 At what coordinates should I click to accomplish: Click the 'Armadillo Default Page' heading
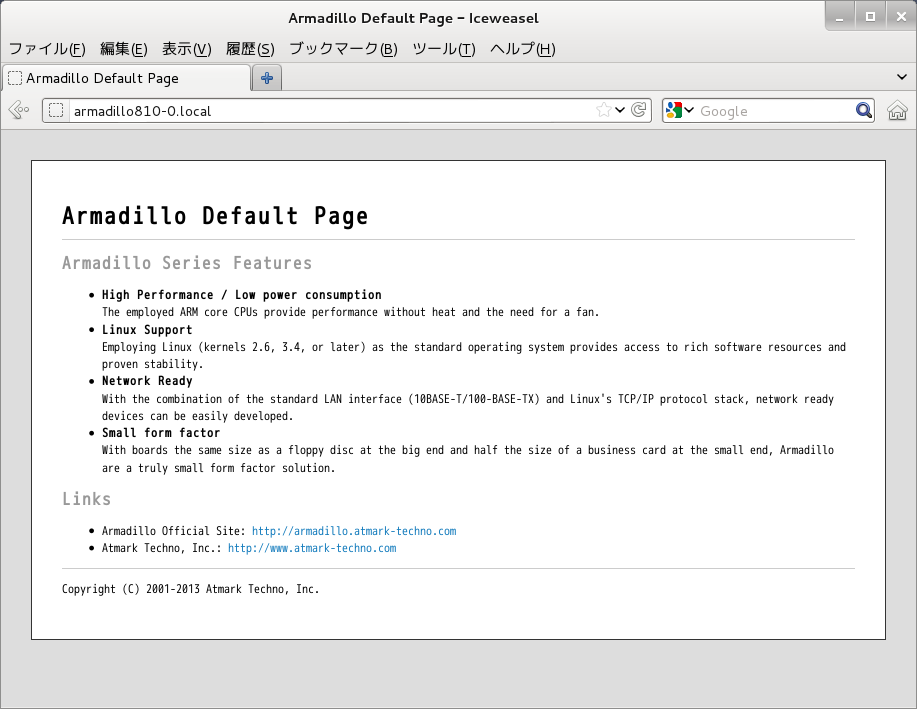click(x=215, y=216)
